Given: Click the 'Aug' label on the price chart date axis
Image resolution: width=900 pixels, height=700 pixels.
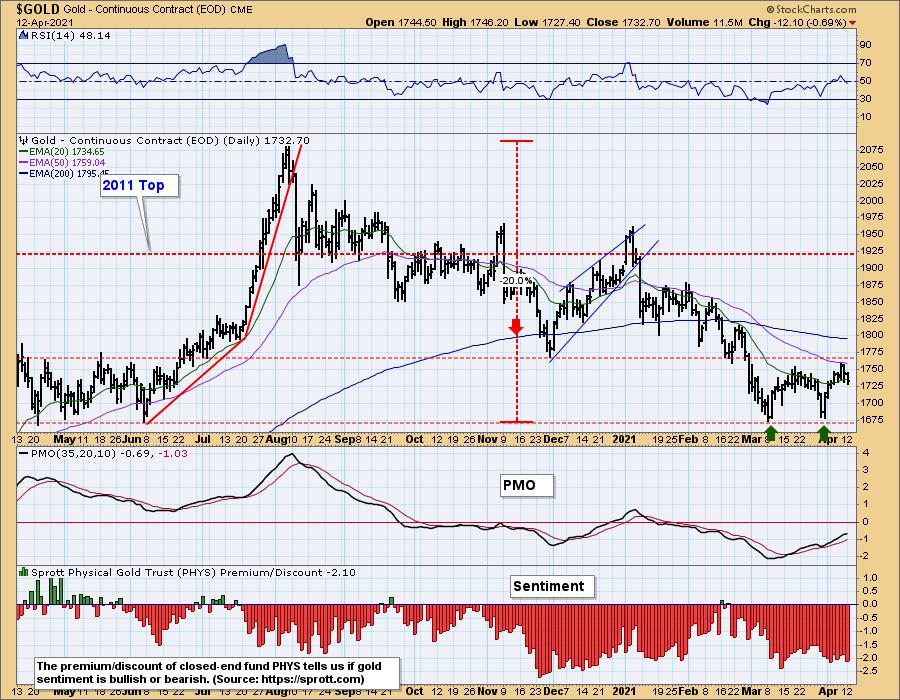Looking at the screenshot, I should (278, 439).
